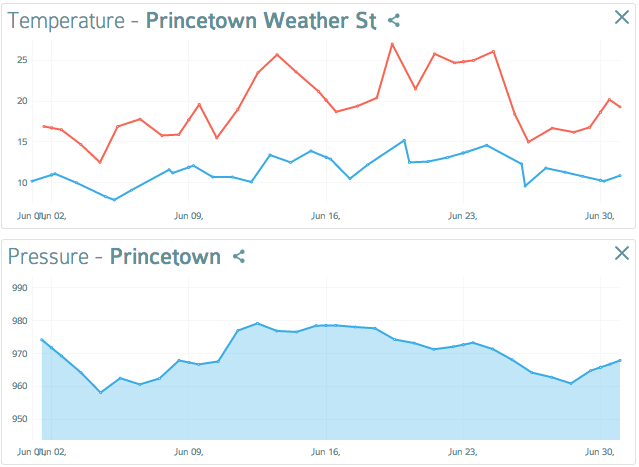Select the Jun 09 label on the pressure axis

click(x=189, y=451)
